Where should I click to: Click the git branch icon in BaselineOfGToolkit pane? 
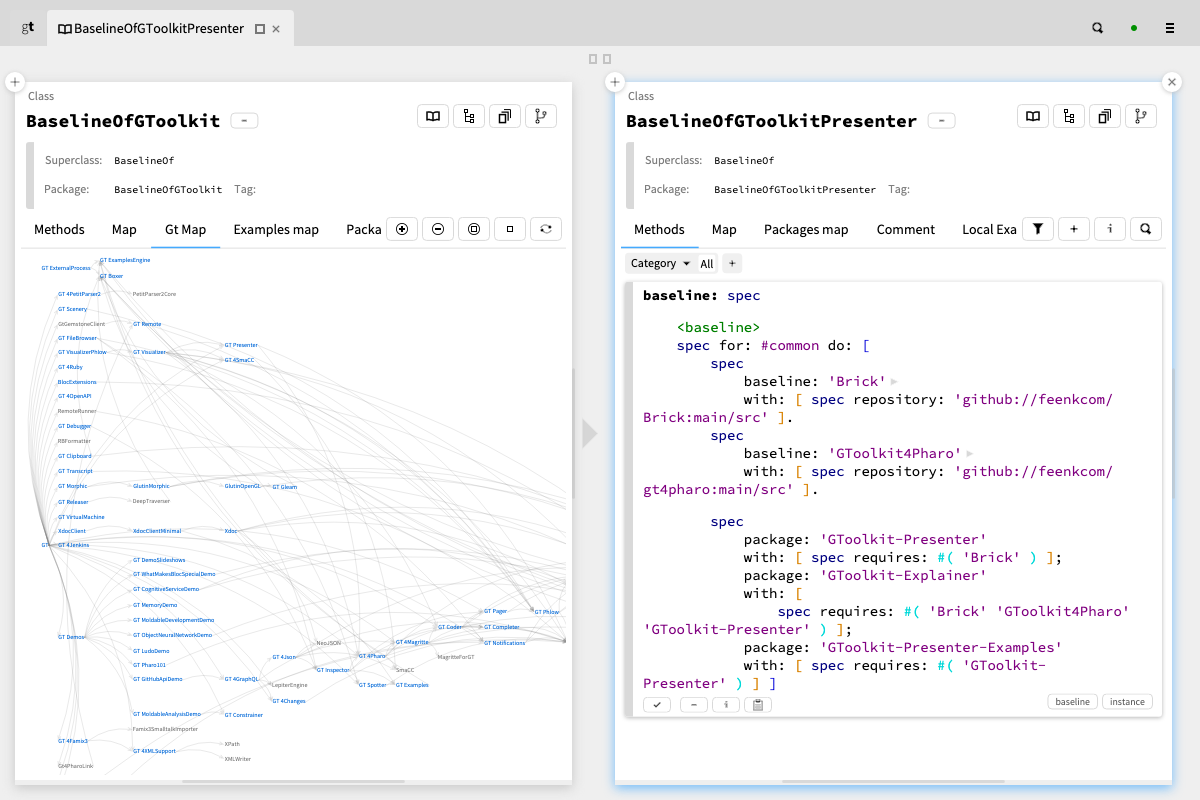(x=541, y=116)
